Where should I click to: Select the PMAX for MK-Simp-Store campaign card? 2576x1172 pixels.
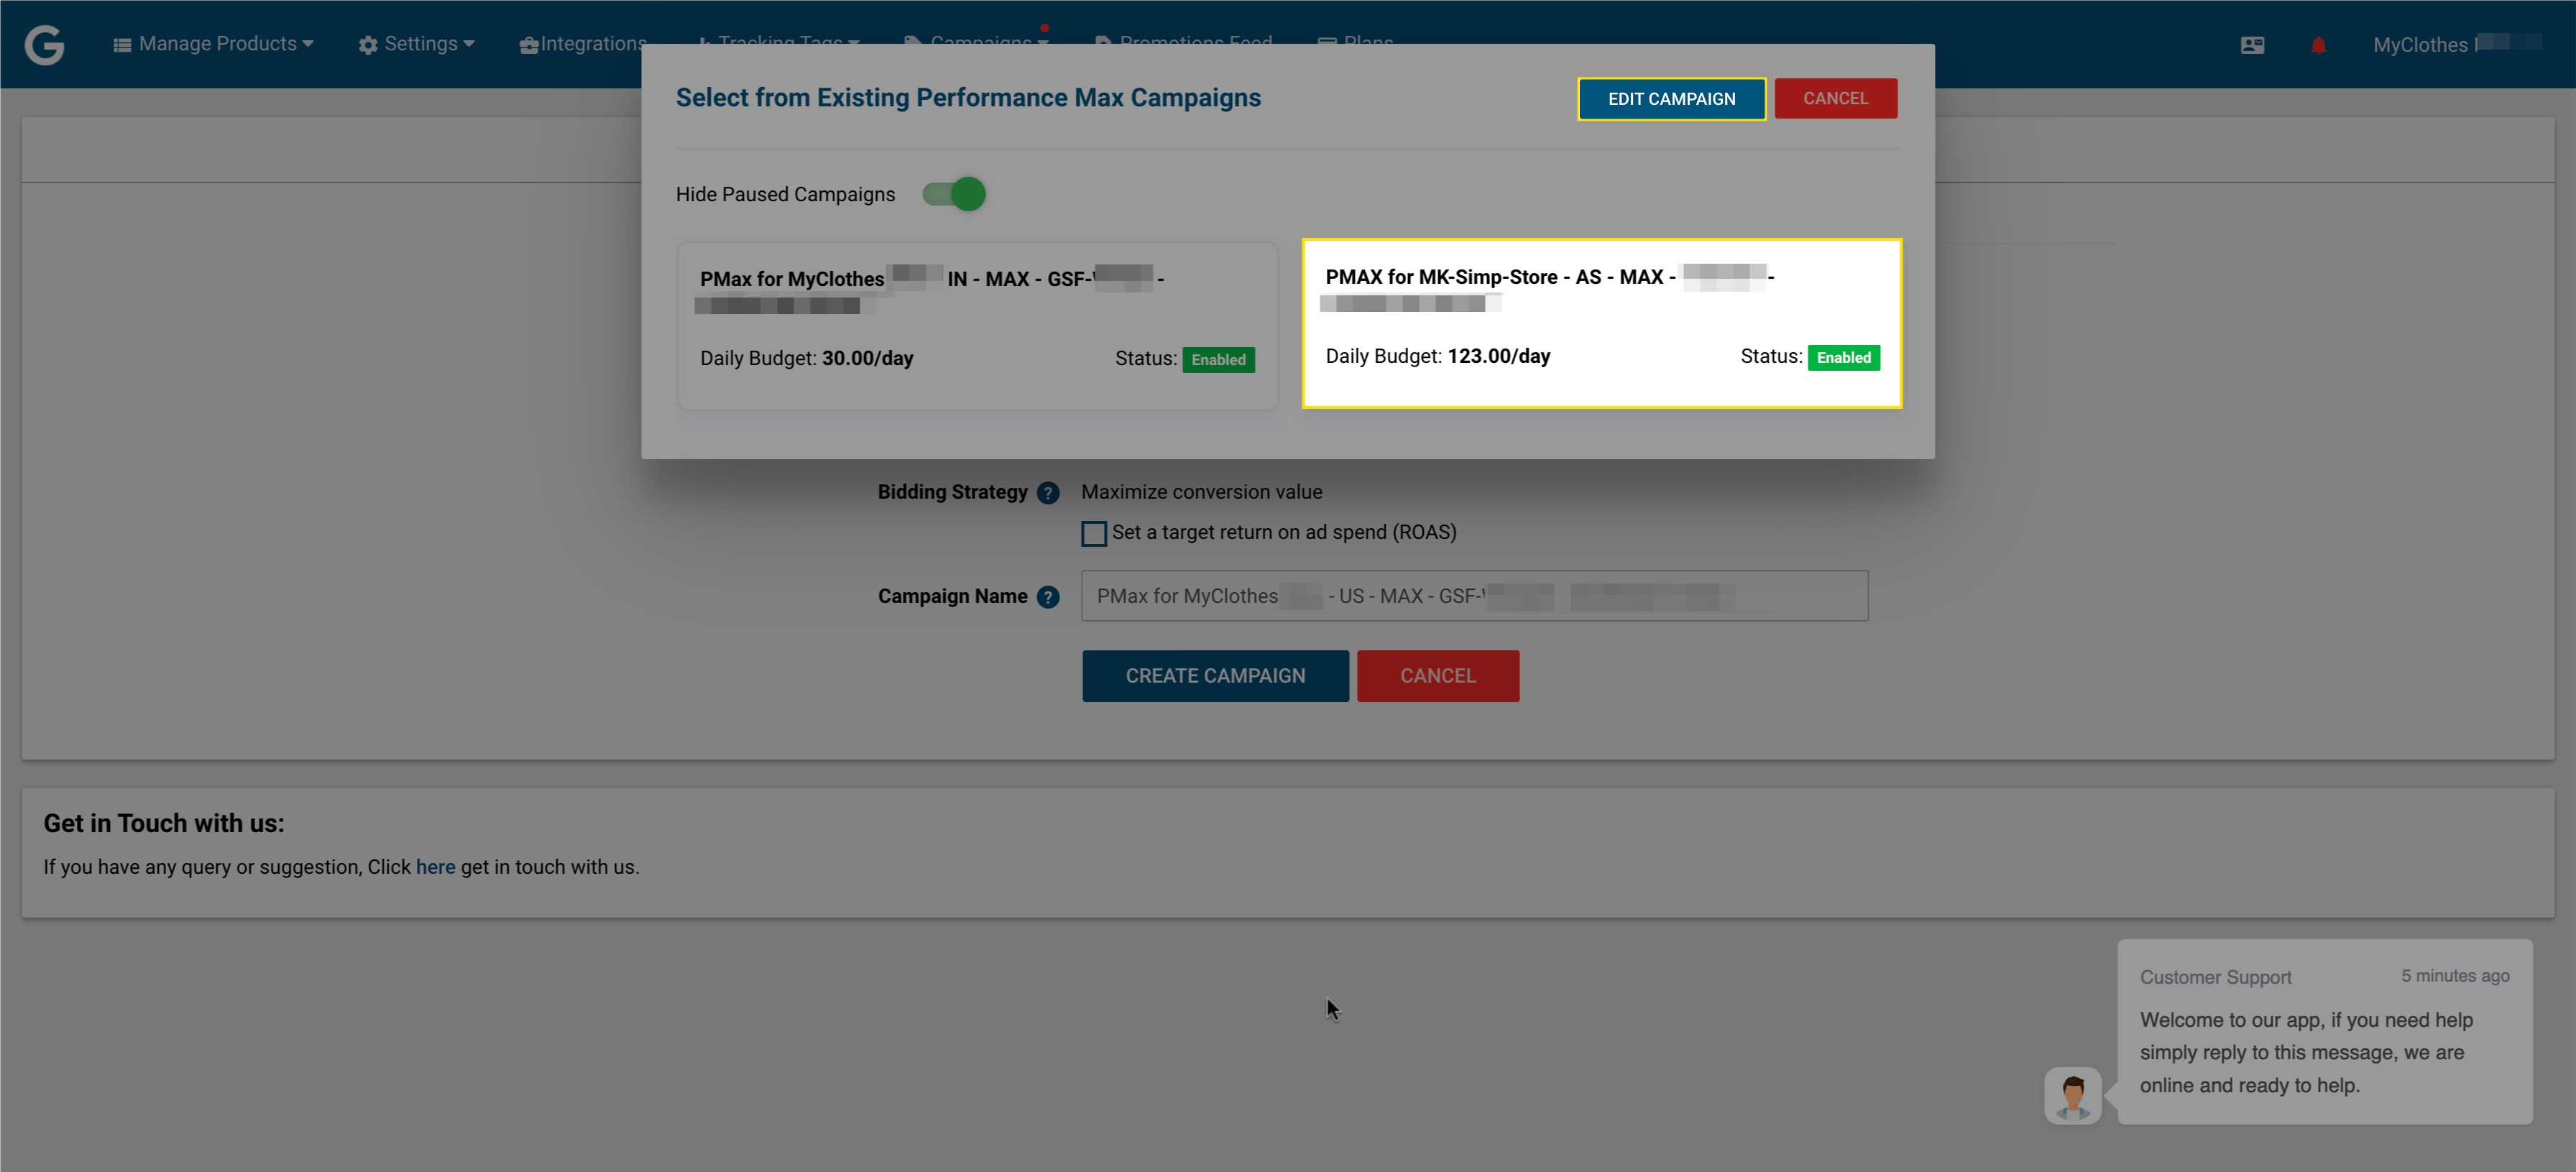[1601, 323]
